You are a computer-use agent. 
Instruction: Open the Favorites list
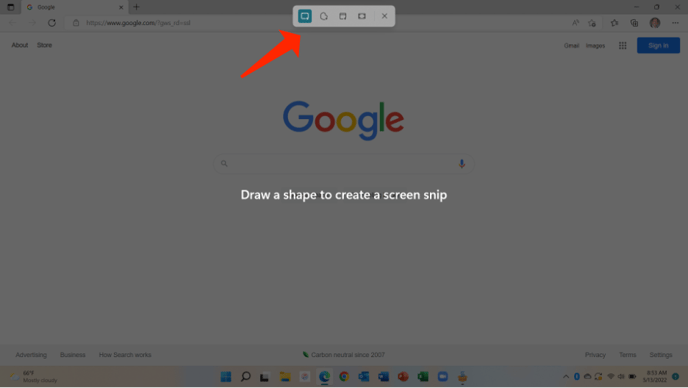(x=614, y=23)
